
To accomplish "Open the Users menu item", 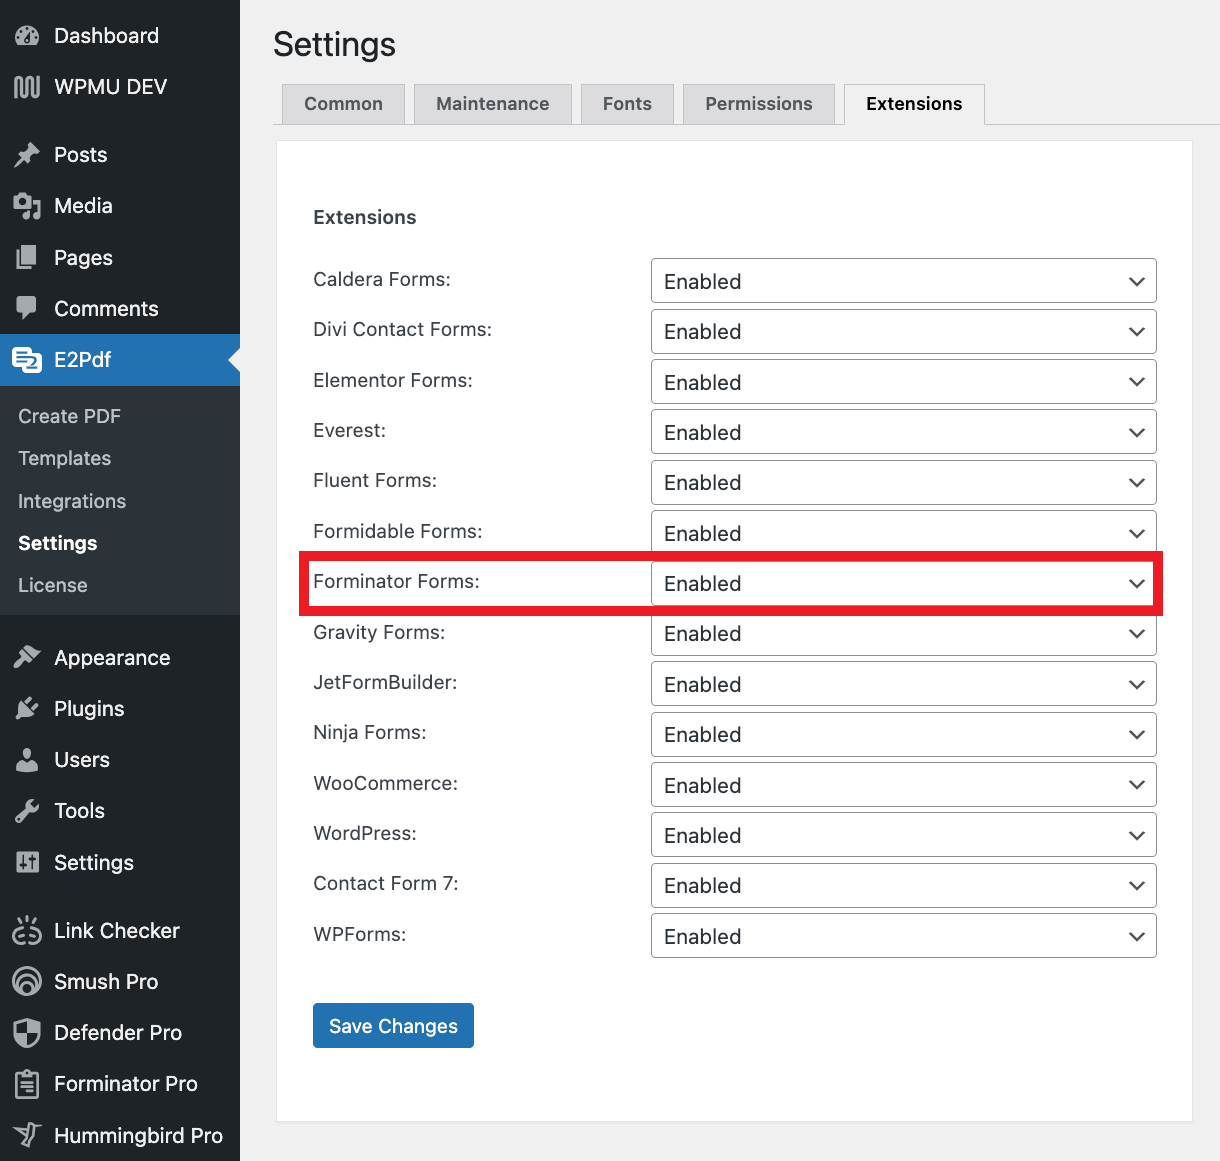I will (x=120, y=760).
